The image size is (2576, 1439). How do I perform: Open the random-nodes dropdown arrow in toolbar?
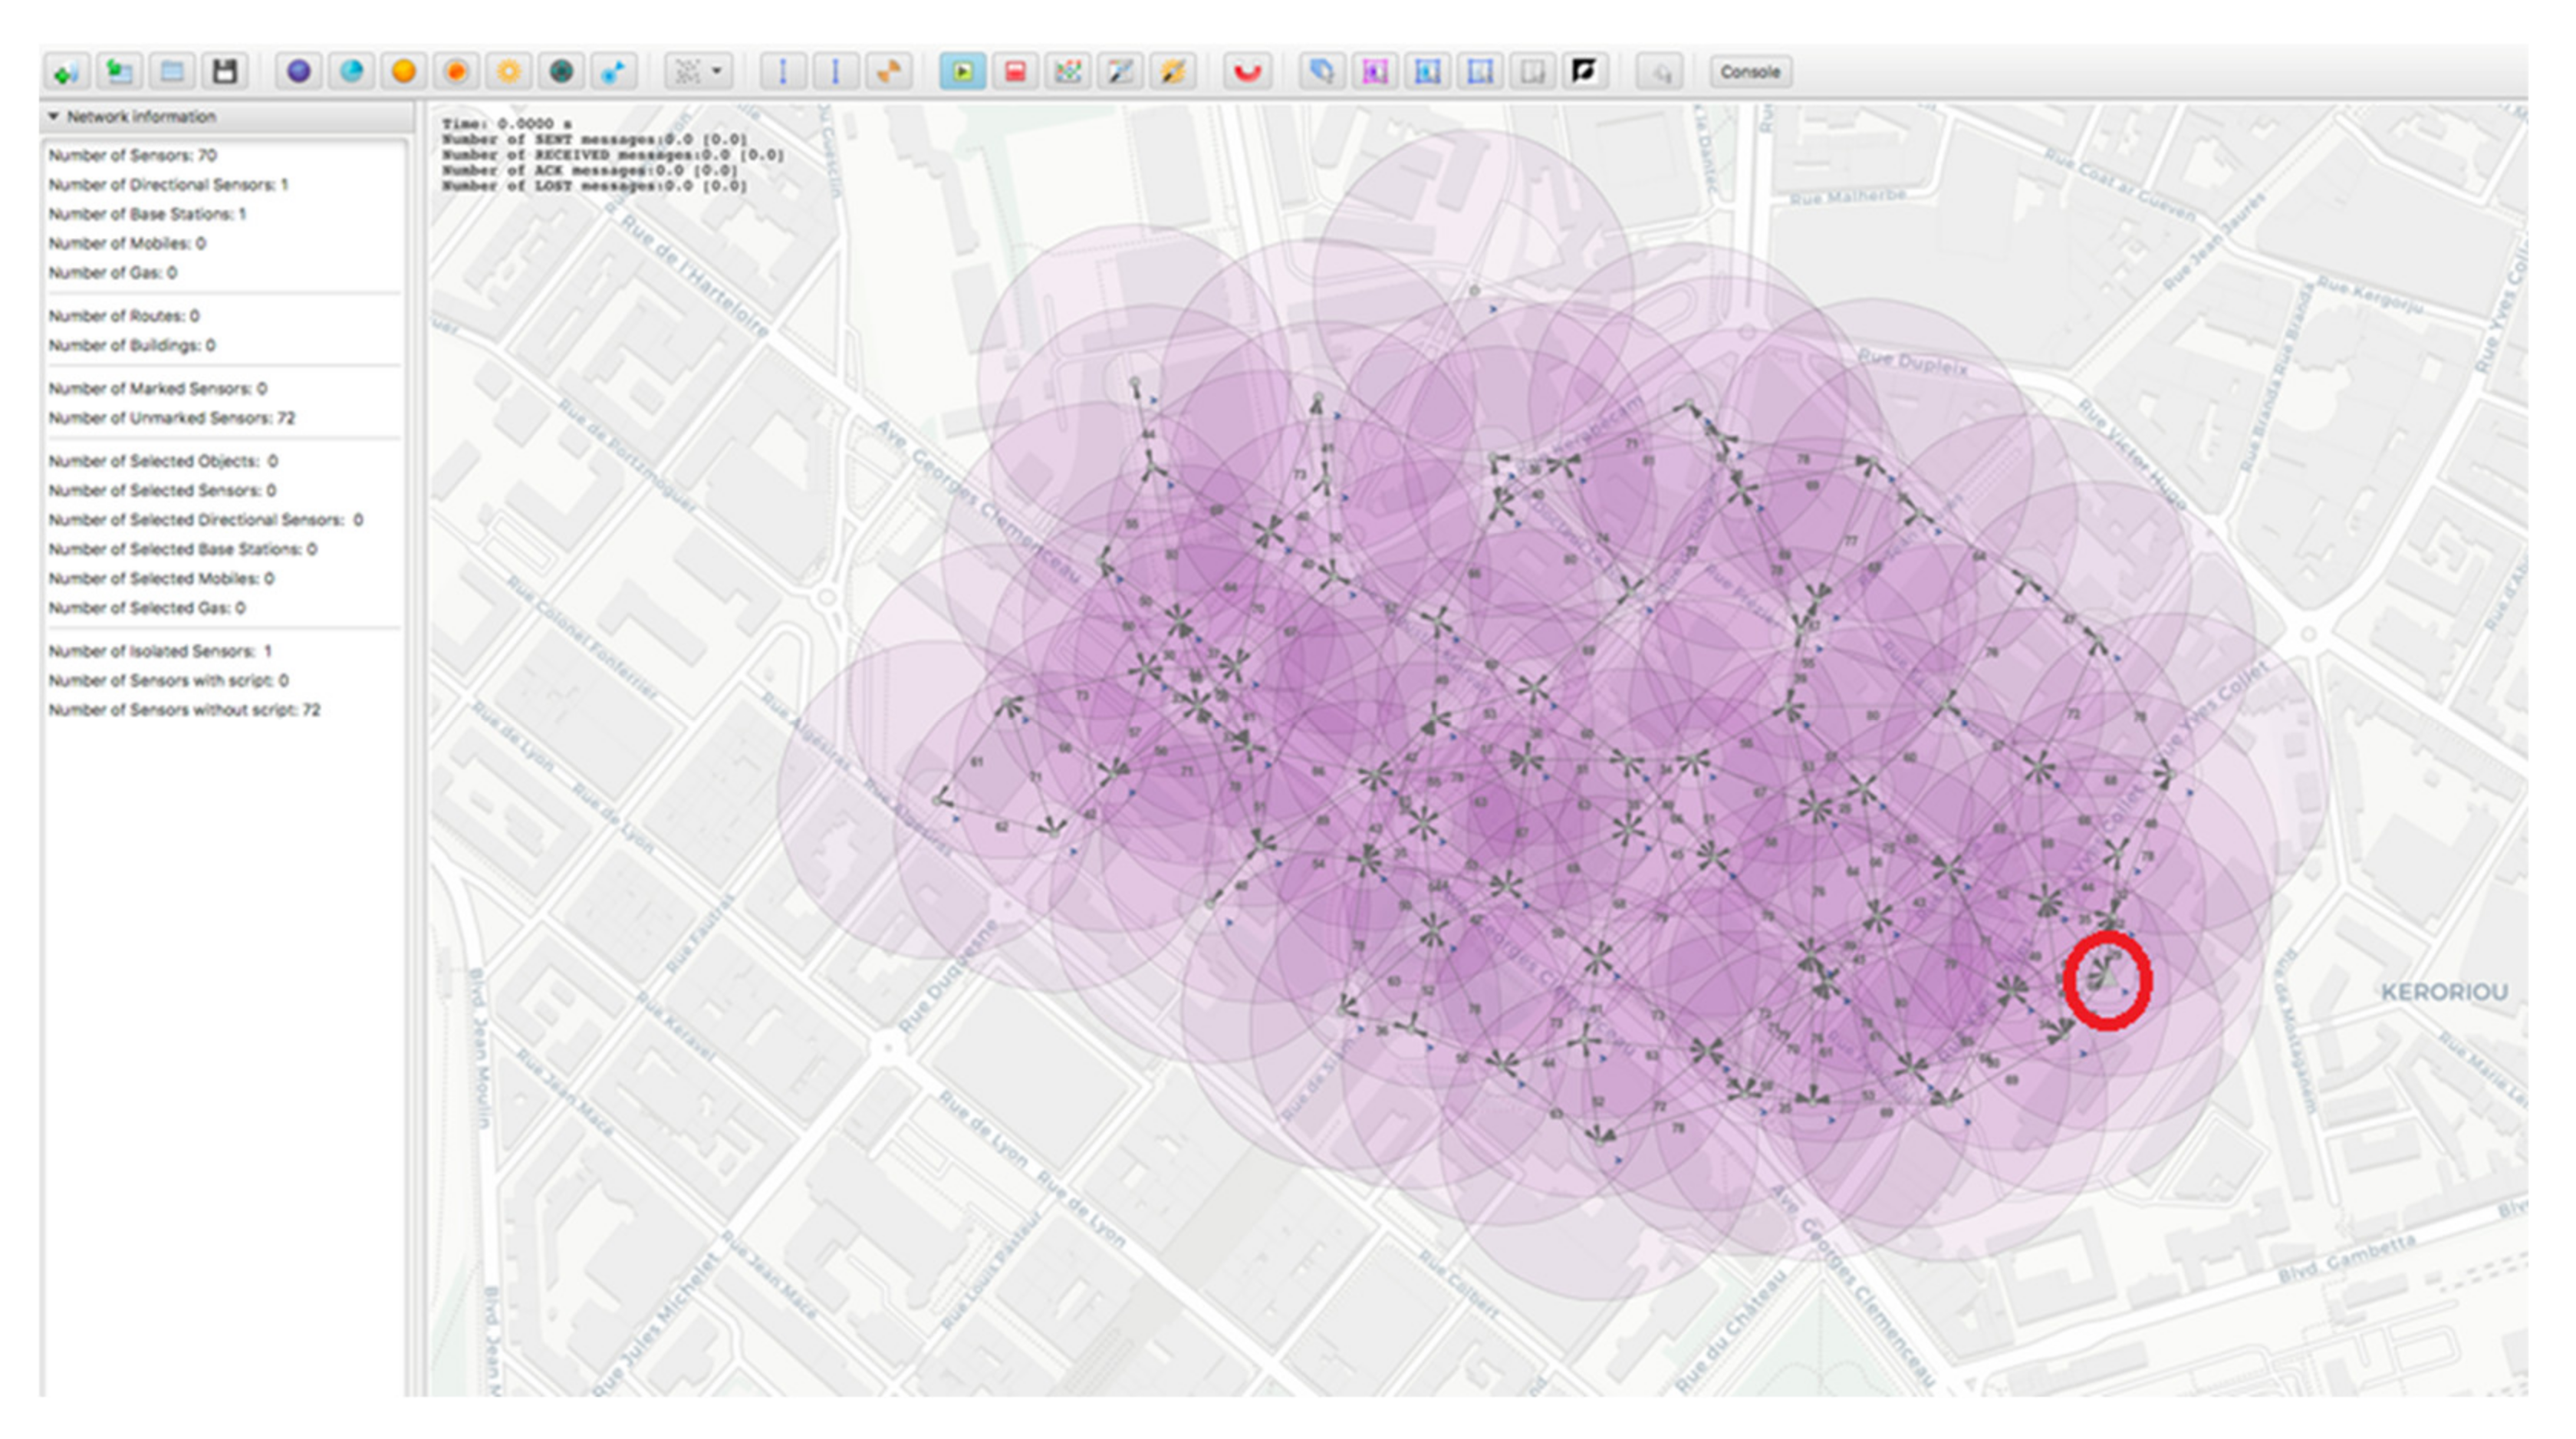(x=717, y=72)
